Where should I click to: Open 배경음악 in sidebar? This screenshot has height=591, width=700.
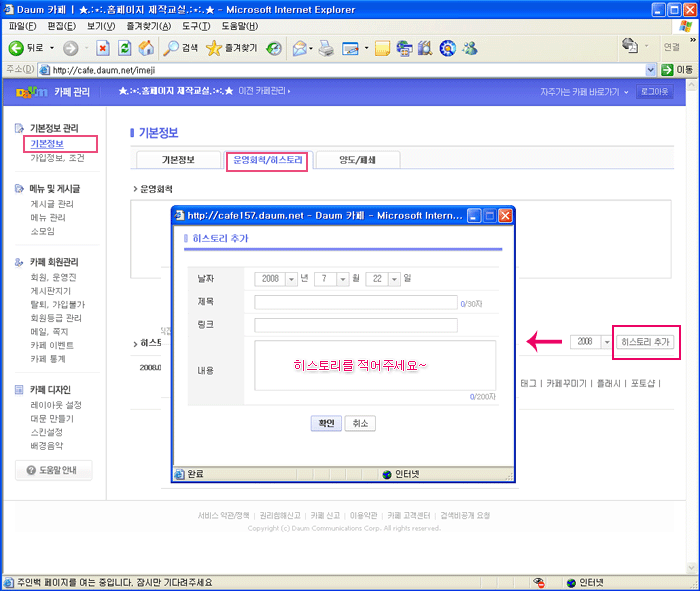(x=47, y=446)
